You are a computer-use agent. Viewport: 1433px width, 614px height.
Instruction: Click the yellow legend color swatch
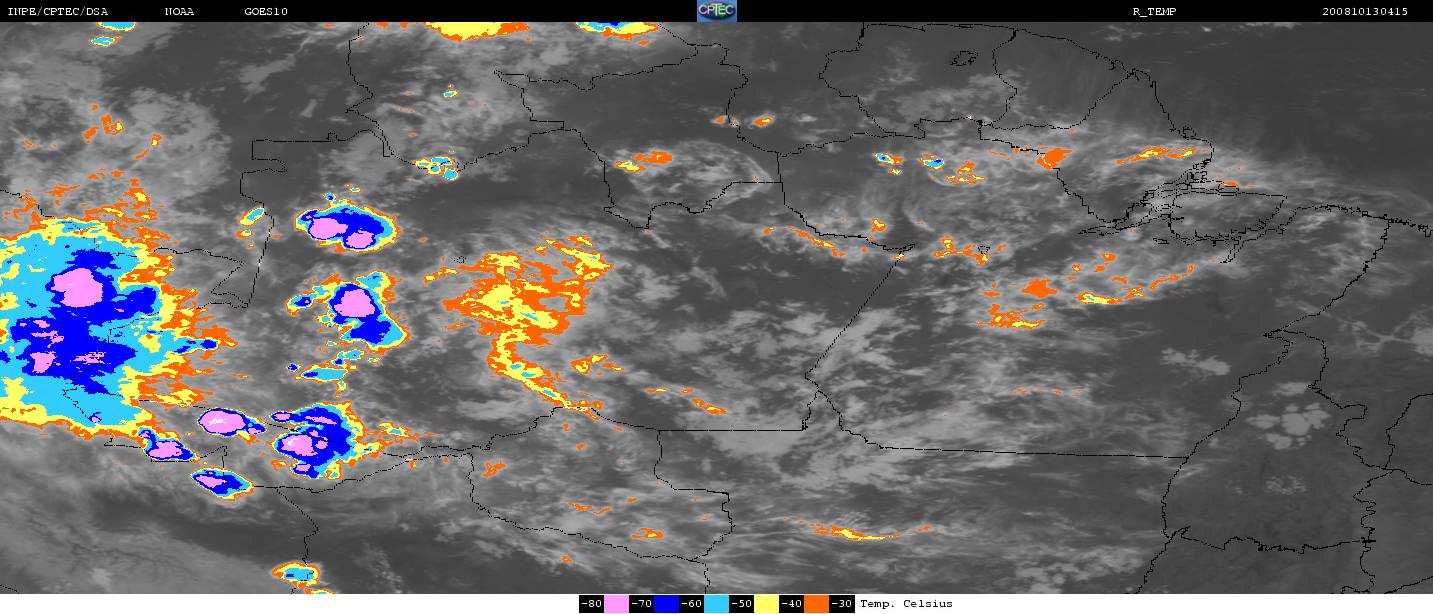point(766,604)
